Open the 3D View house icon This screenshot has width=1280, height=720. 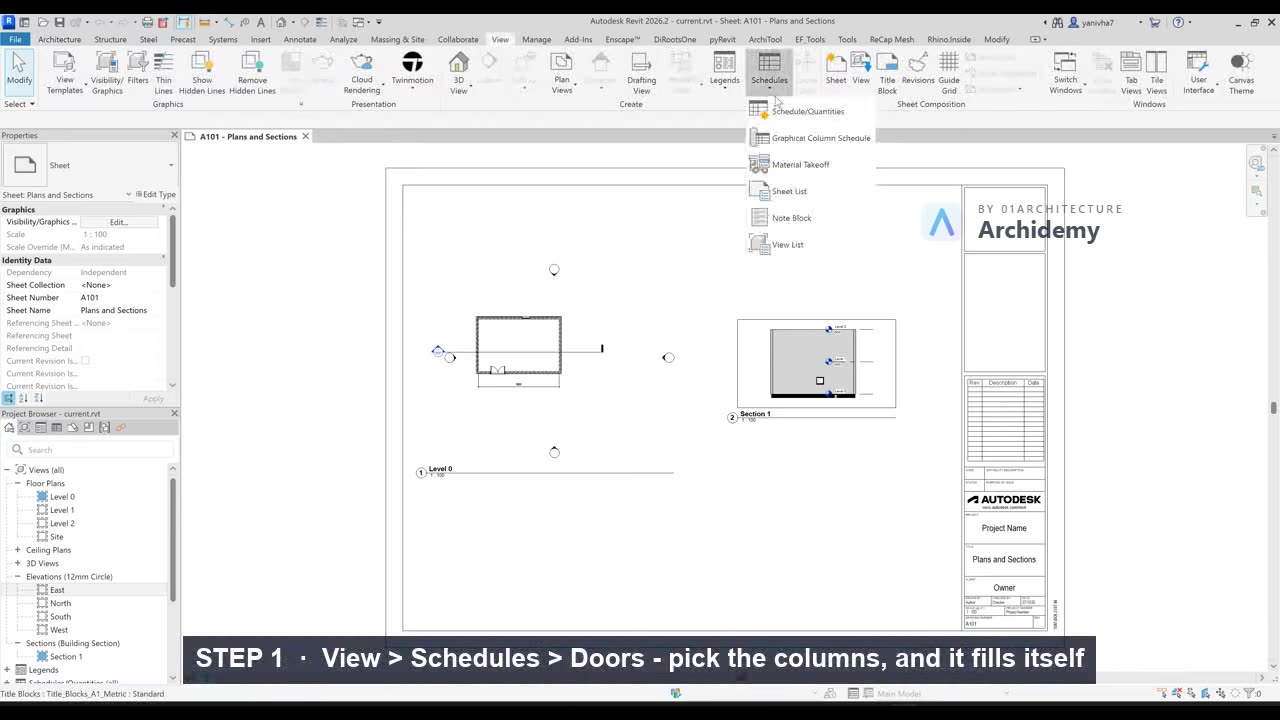[459, 73]
